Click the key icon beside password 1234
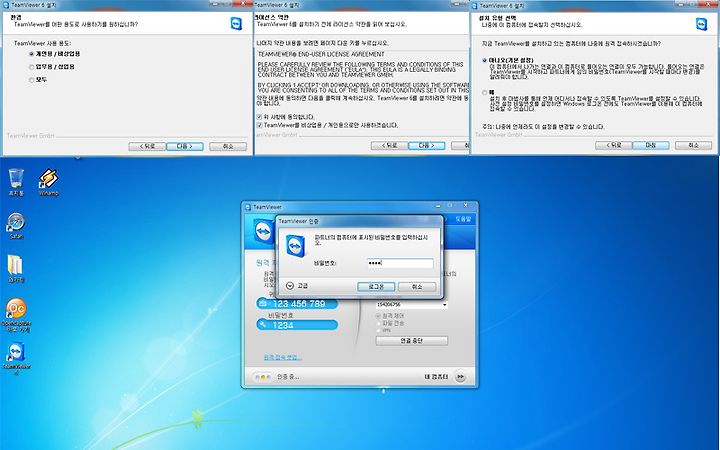Image resolution: width=720 pixels, height=450 pixels. click(x=263, y=325)
